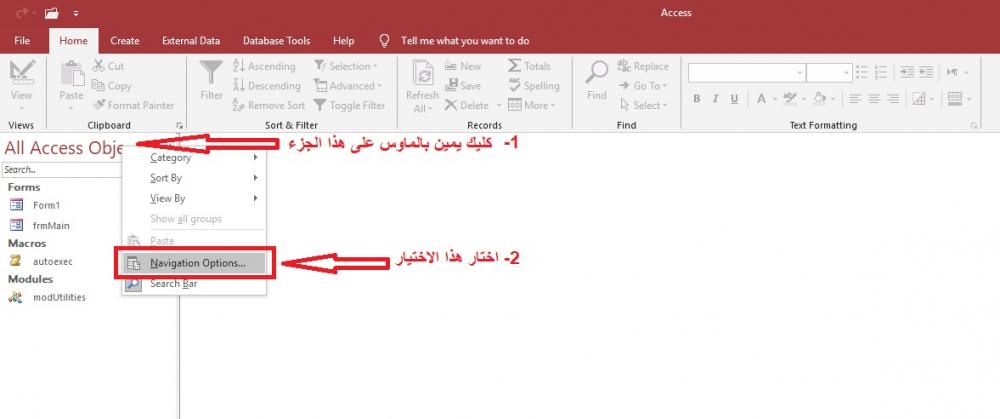The width and height of the screenshot is (1000, 419).
Task: Toggle Bold formatting
Action: tap(696, 99)
